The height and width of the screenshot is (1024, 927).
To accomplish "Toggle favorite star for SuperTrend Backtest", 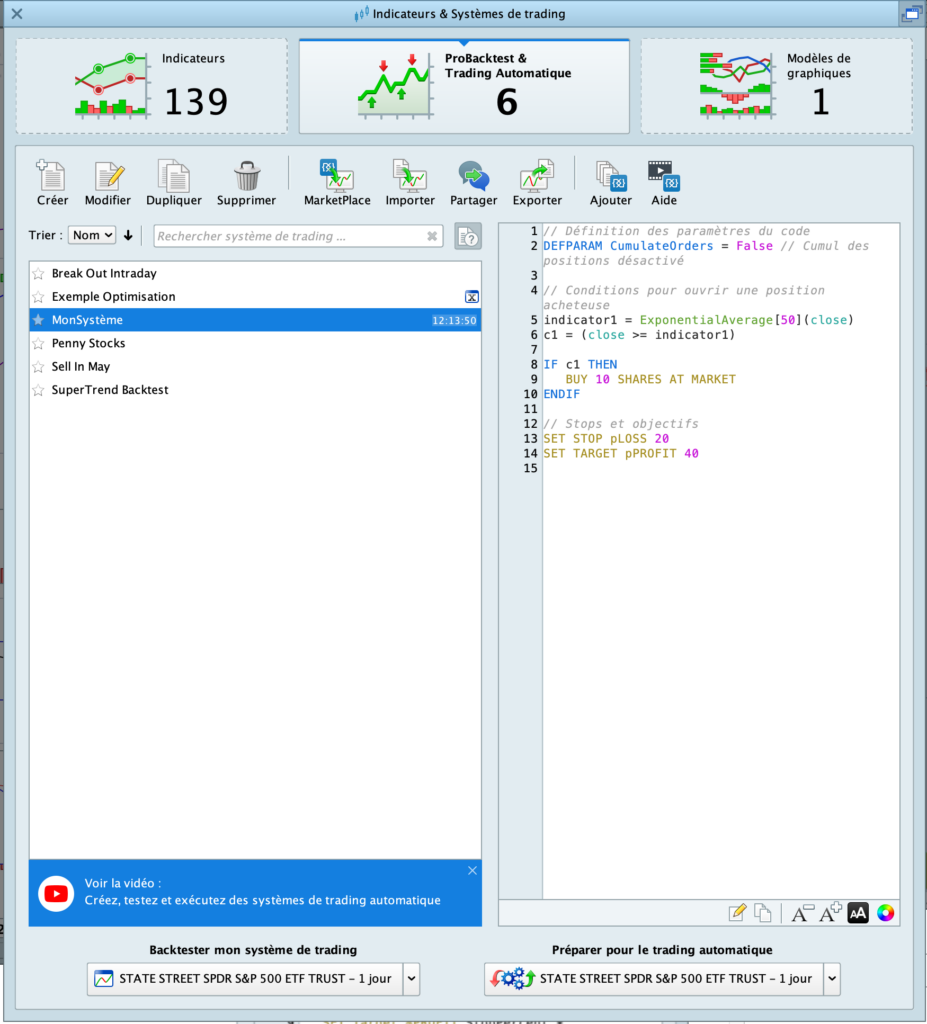I will [x=39, y=390].
